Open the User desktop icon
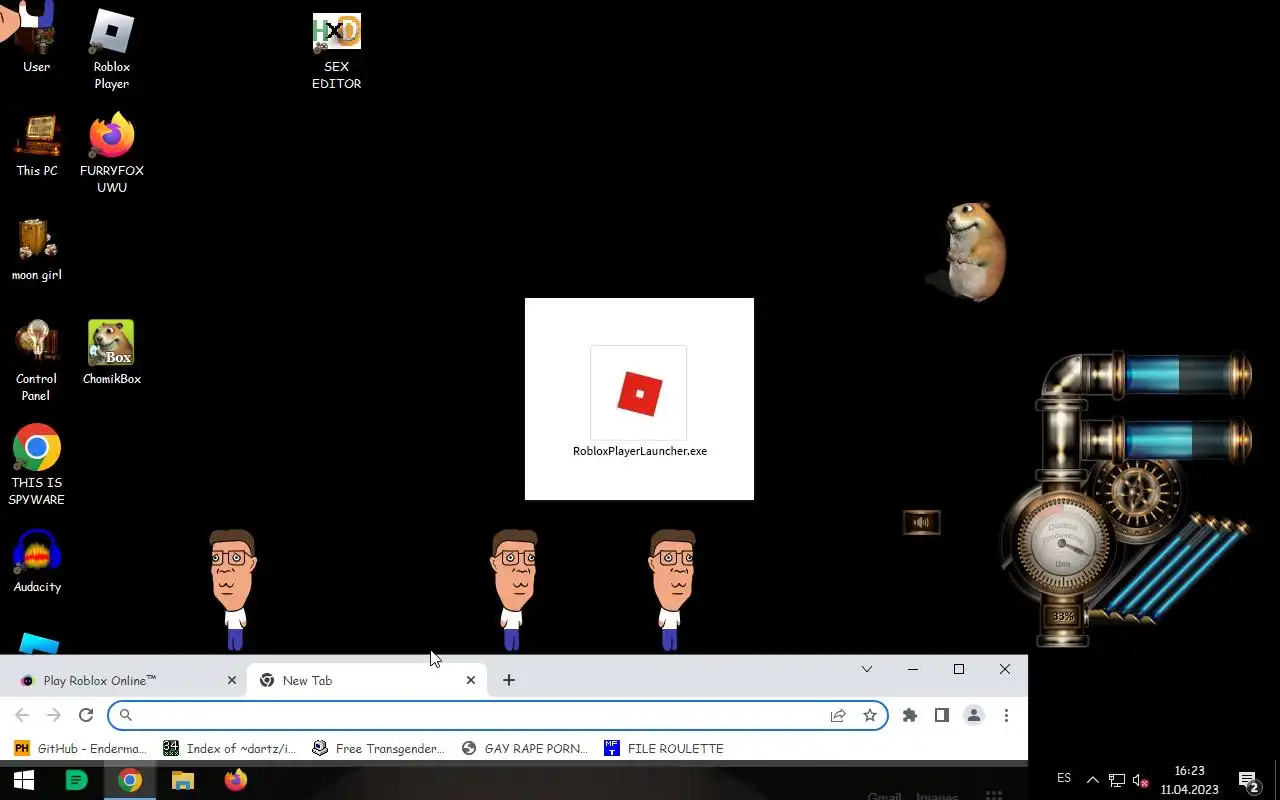Viewport: 1280px width, 800px height. pos(37,38)
